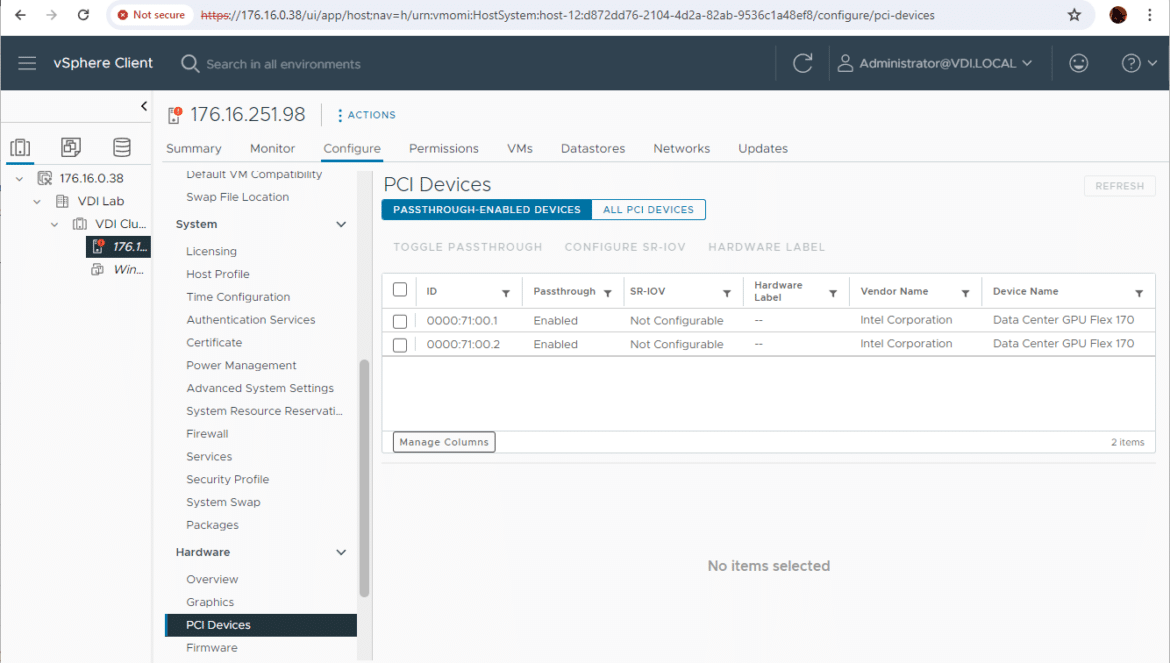This screenshot has width=1170, height=663.
Task: Switch to Storage inventory view icon
Action: coord(122,147)
